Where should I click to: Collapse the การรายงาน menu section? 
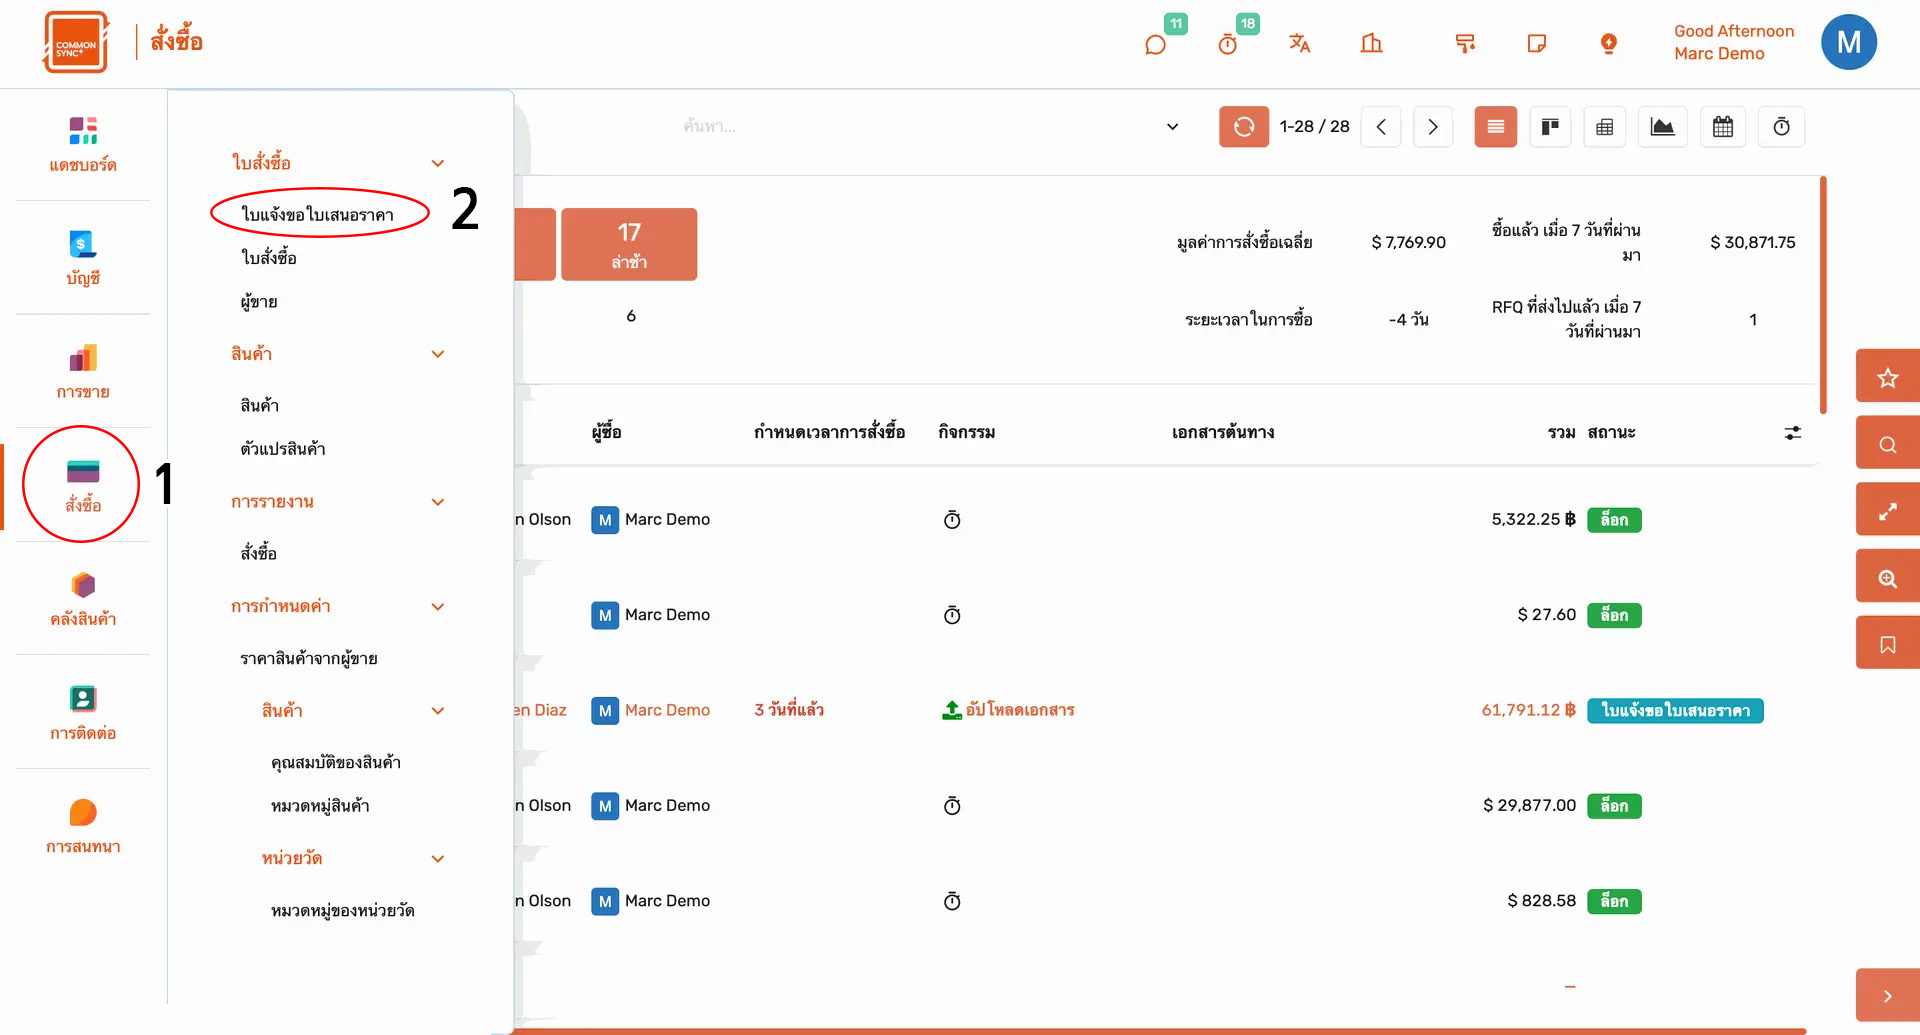pos(437,502)
